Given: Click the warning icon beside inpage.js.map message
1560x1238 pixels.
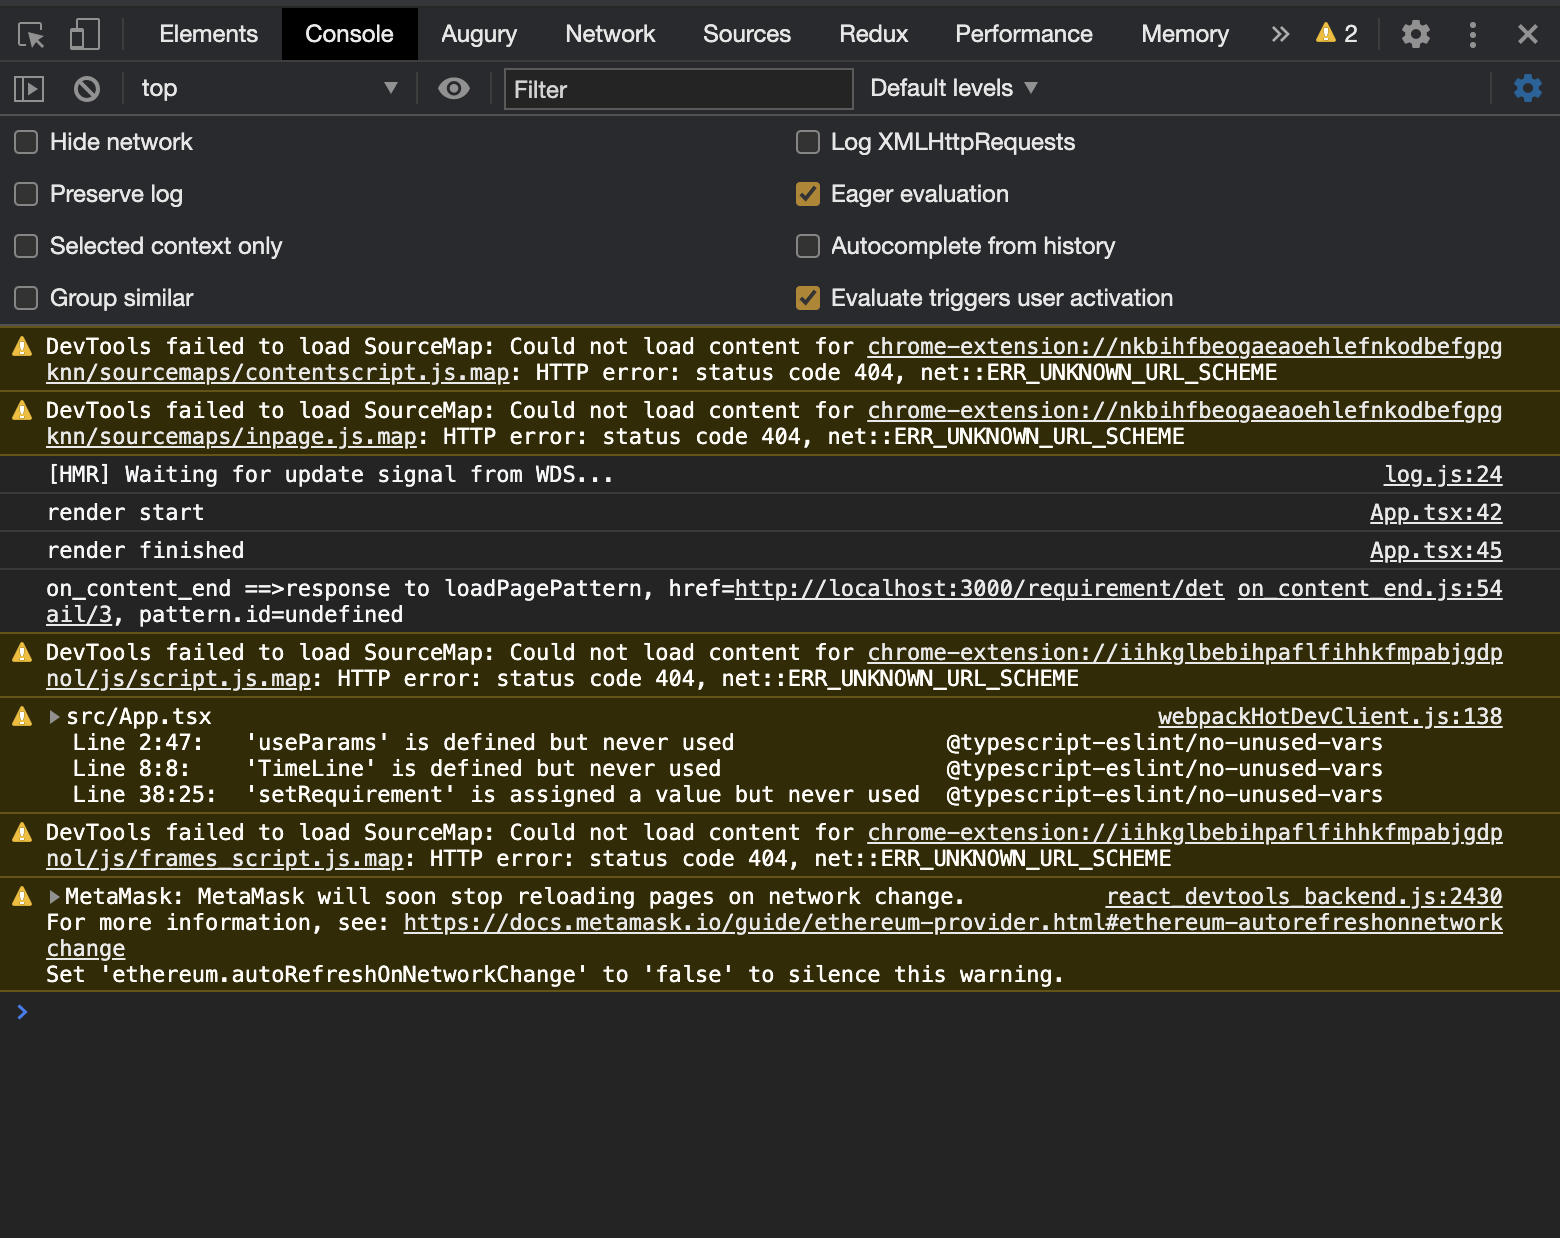Looking at the screenshot, I should point(22,411).
